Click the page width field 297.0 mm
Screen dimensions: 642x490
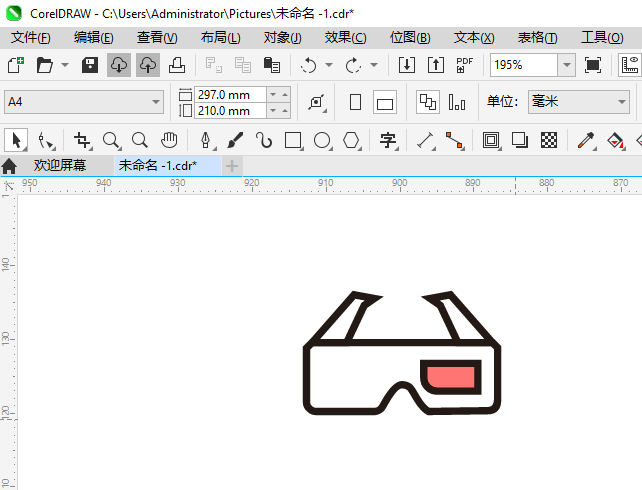231,95
